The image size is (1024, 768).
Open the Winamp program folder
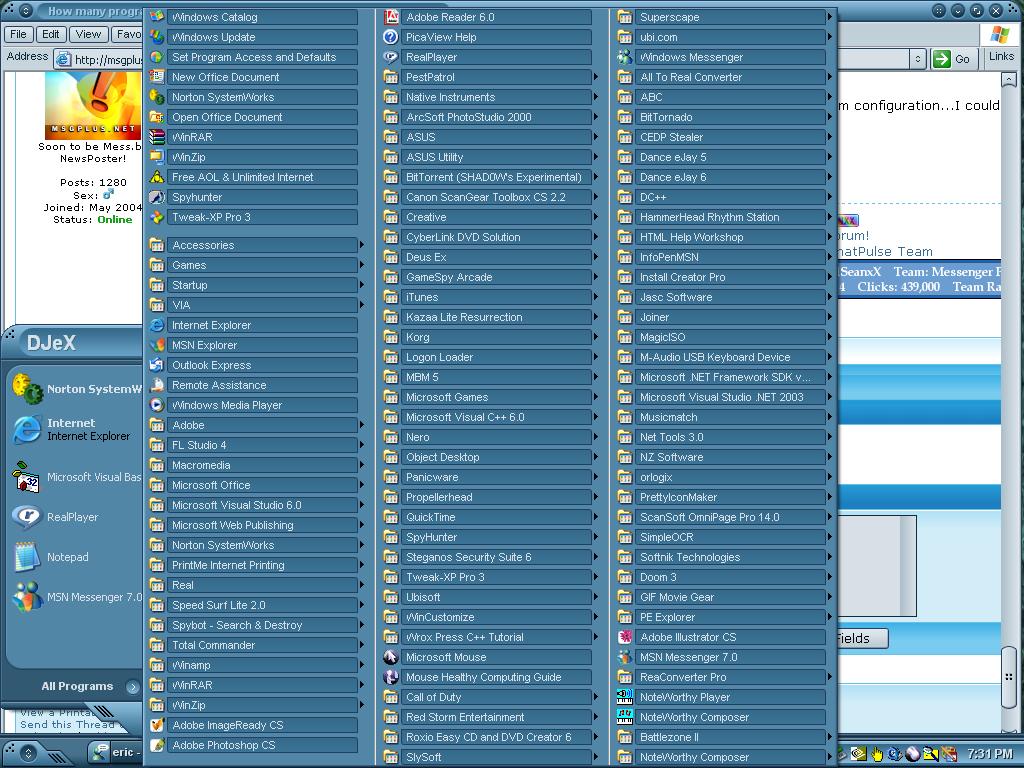(253, 665)
